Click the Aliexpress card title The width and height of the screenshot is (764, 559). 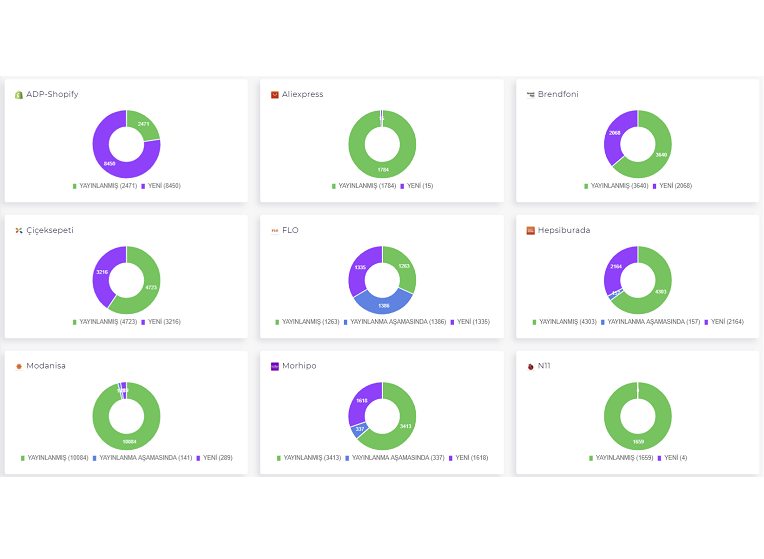click(x=303, y=95)
